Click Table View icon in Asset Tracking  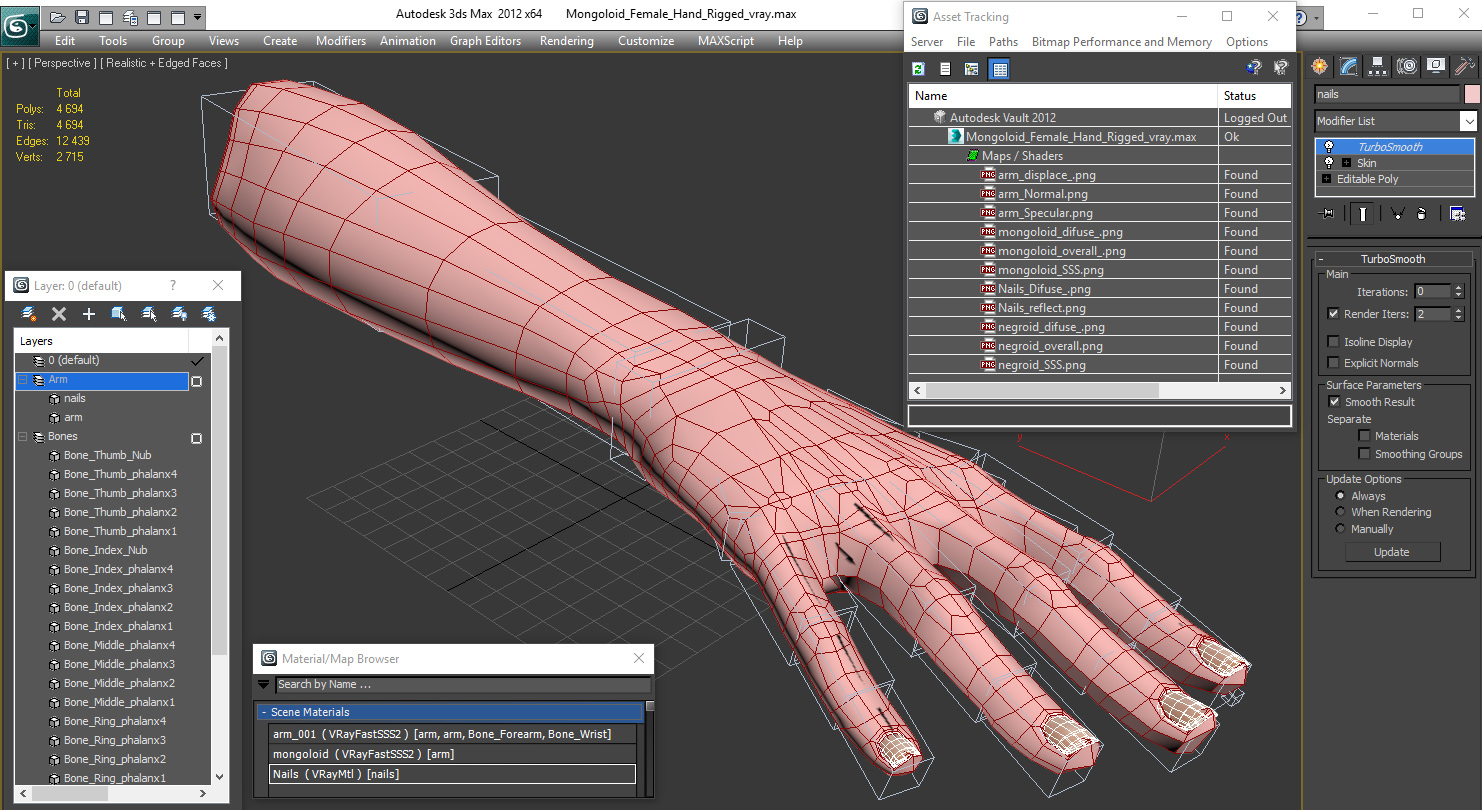click(999, 68)
